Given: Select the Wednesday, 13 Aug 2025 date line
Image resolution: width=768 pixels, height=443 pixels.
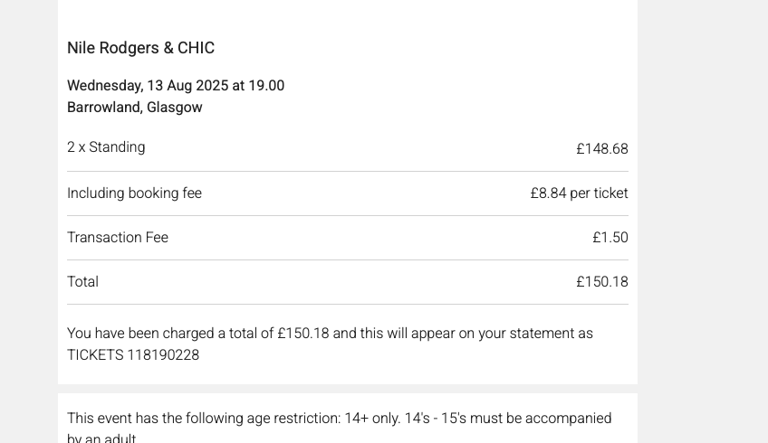Looking at the screenshot, I should [175, 85].
